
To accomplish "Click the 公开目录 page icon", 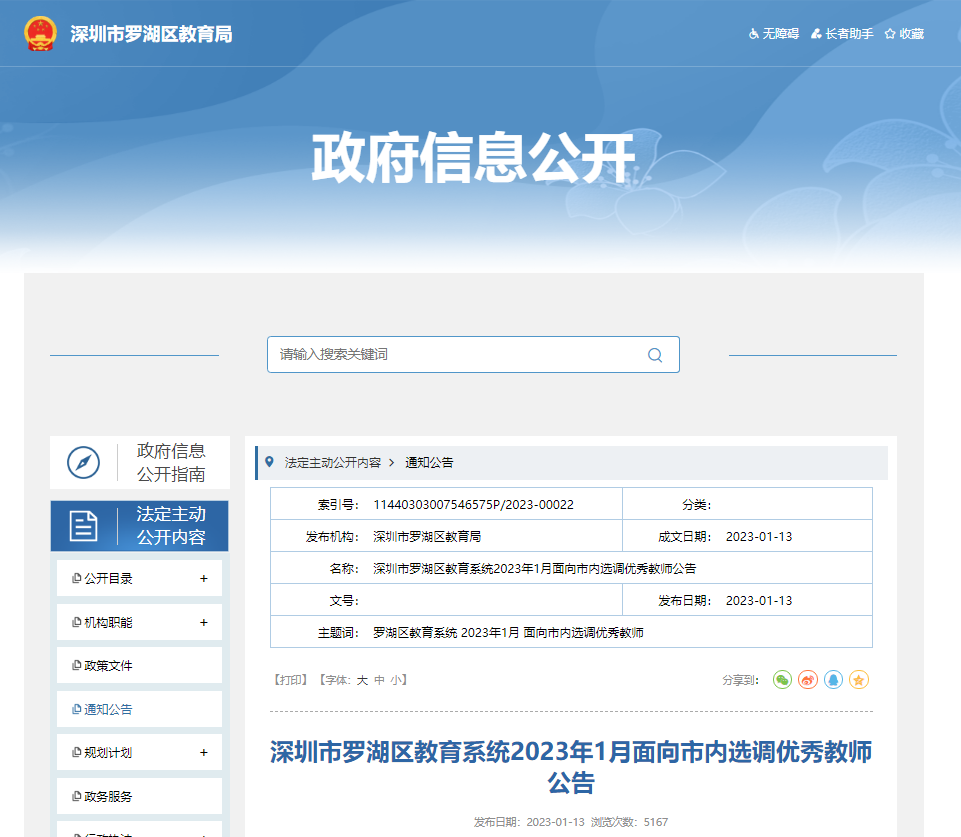I will point(77,578).
